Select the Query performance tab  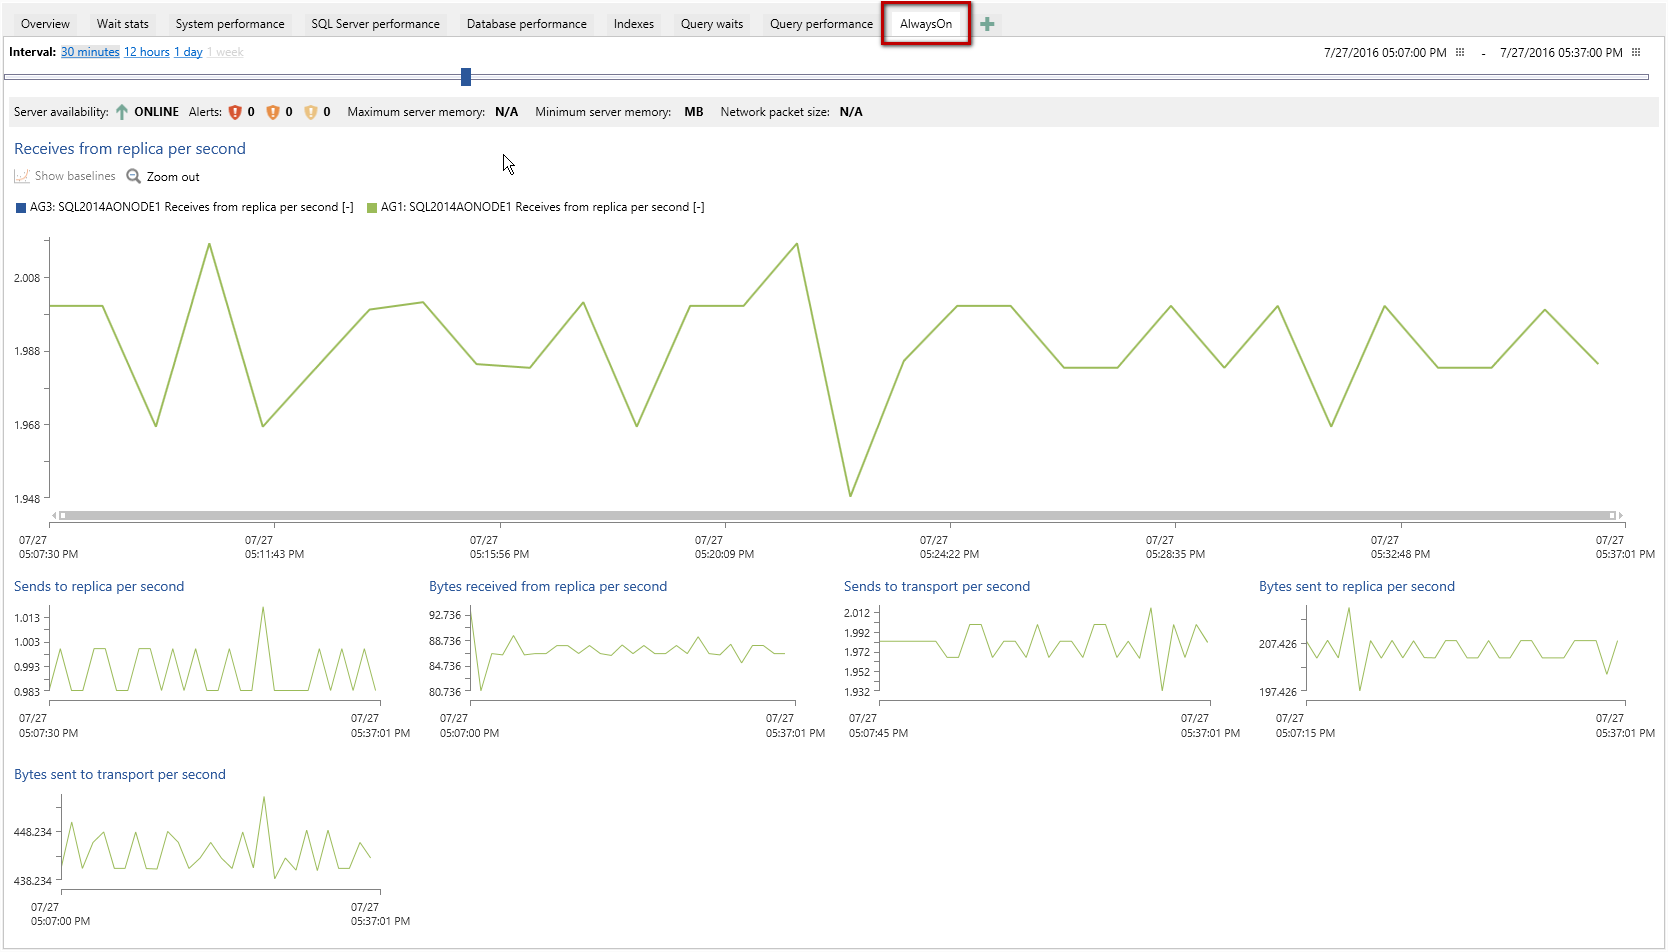pyautogui.click(x=820, y=23)
